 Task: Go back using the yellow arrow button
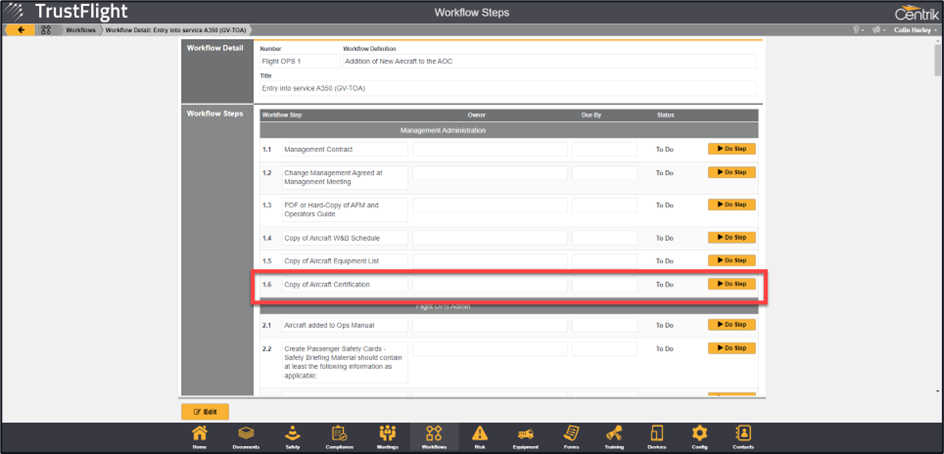tap(20, 30)
